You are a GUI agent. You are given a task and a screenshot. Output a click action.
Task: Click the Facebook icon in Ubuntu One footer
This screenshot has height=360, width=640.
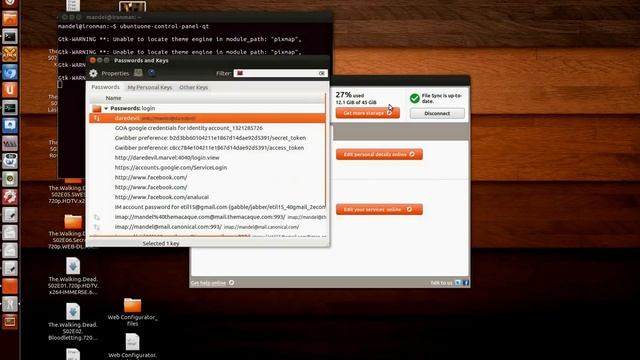[x=466, y=282]
